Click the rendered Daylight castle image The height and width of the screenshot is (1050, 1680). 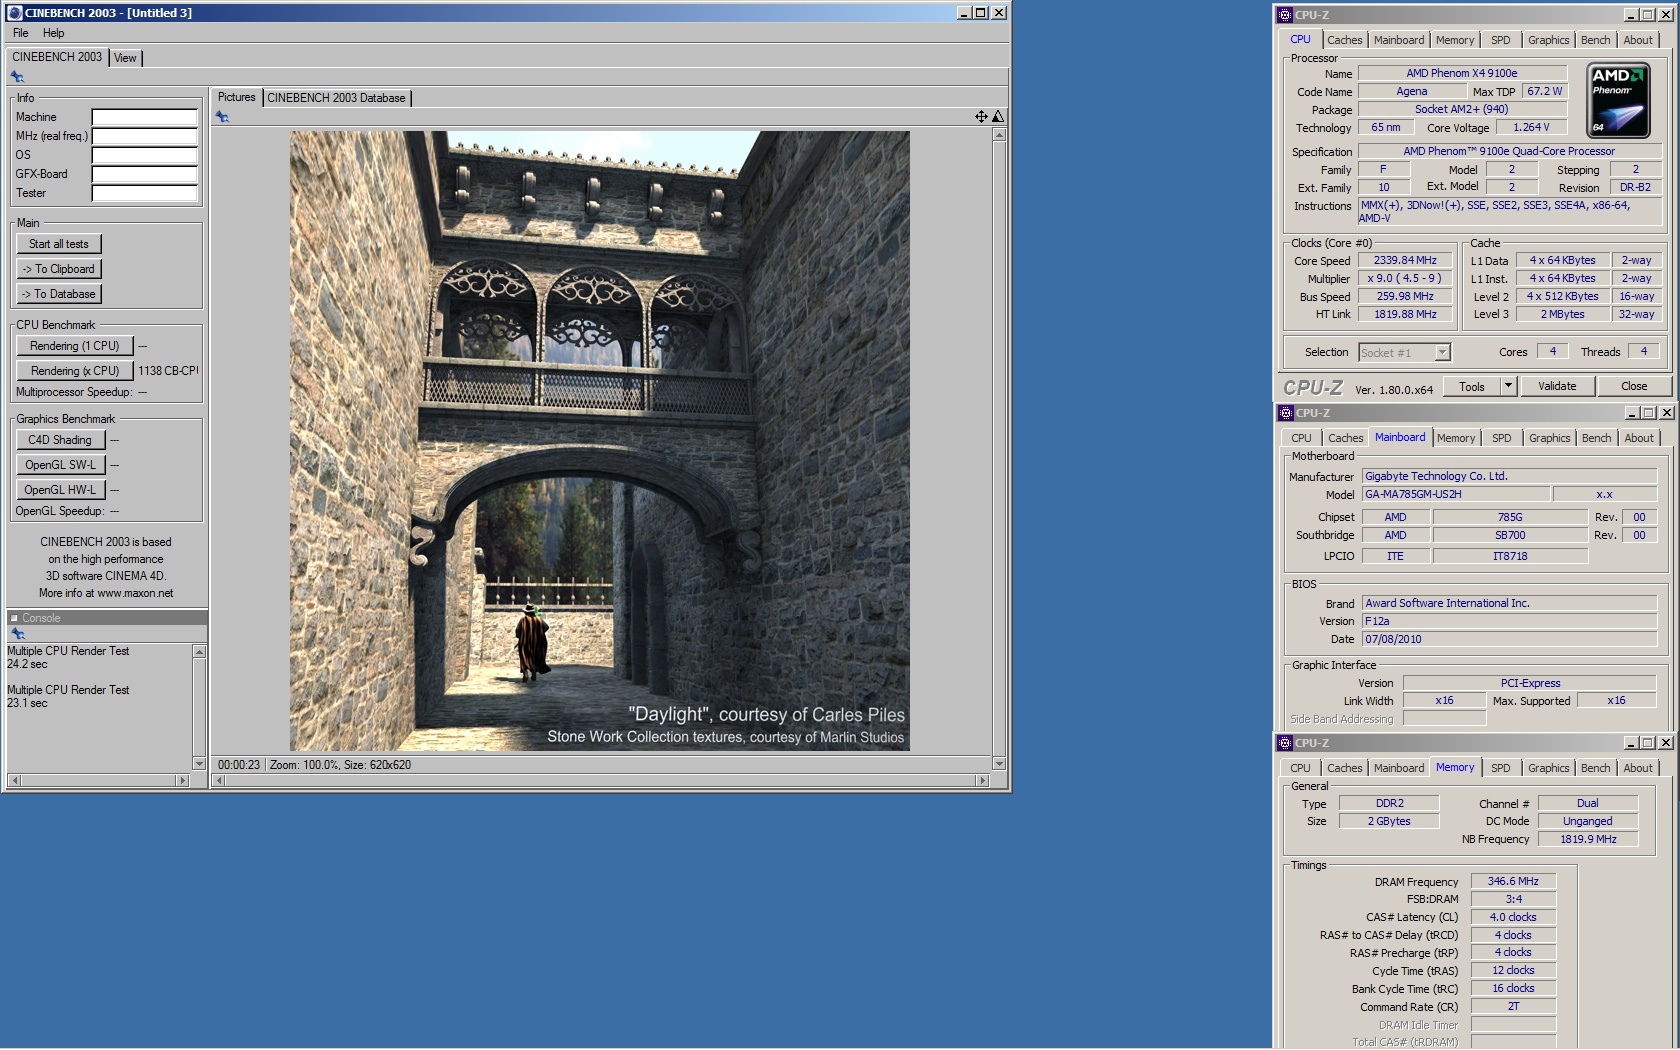coord(600,441)
